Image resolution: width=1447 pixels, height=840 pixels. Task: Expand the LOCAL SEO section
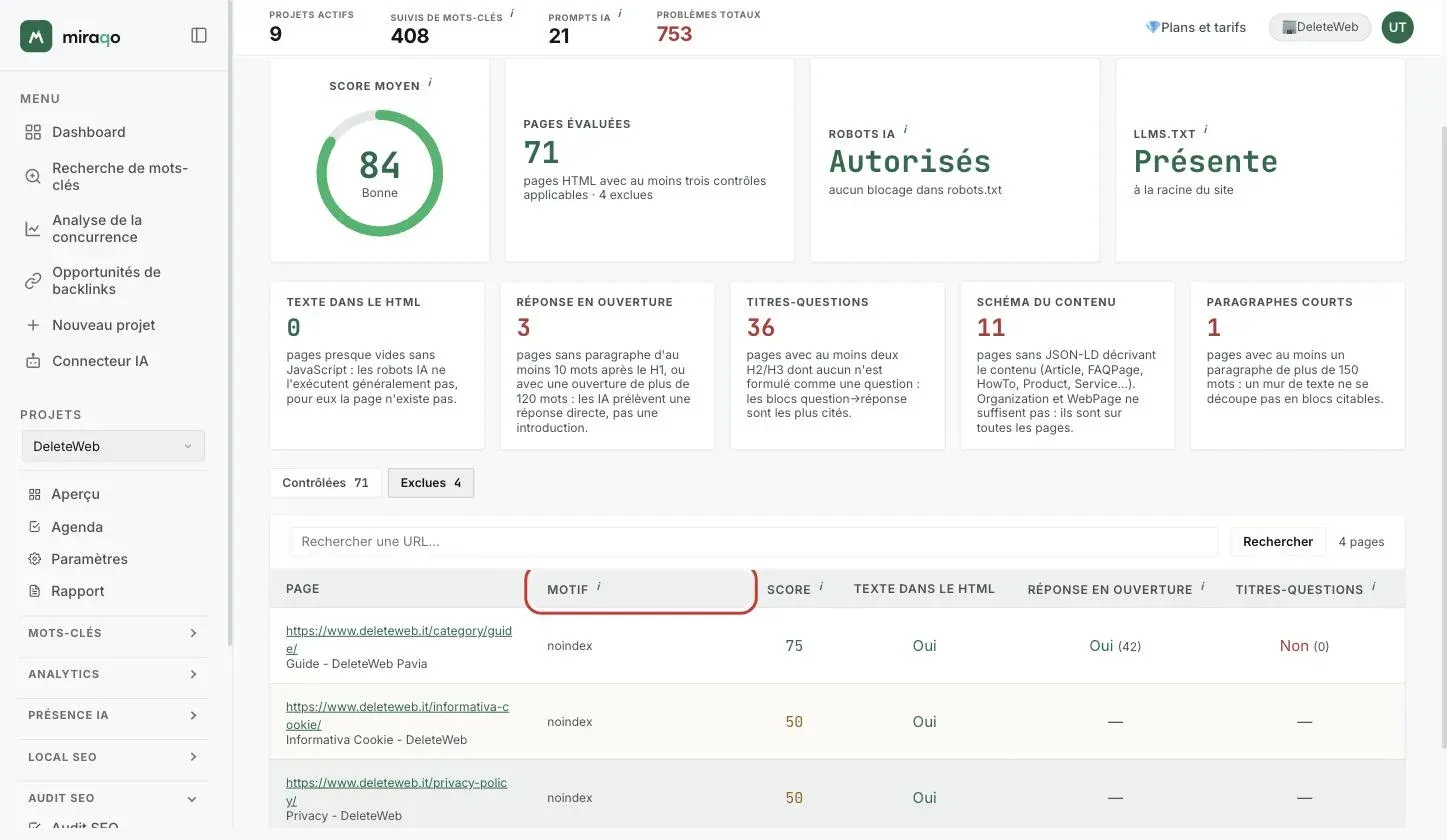(x=113, y=757)
